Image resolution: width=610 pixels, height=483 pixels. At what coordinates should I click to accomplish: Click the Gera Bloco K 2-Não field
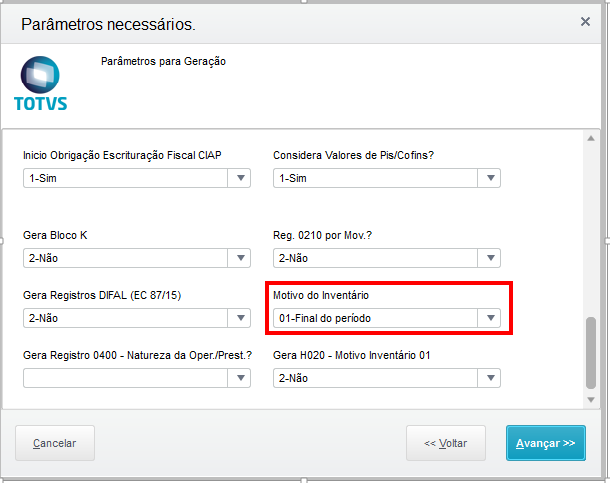point(126,258)
